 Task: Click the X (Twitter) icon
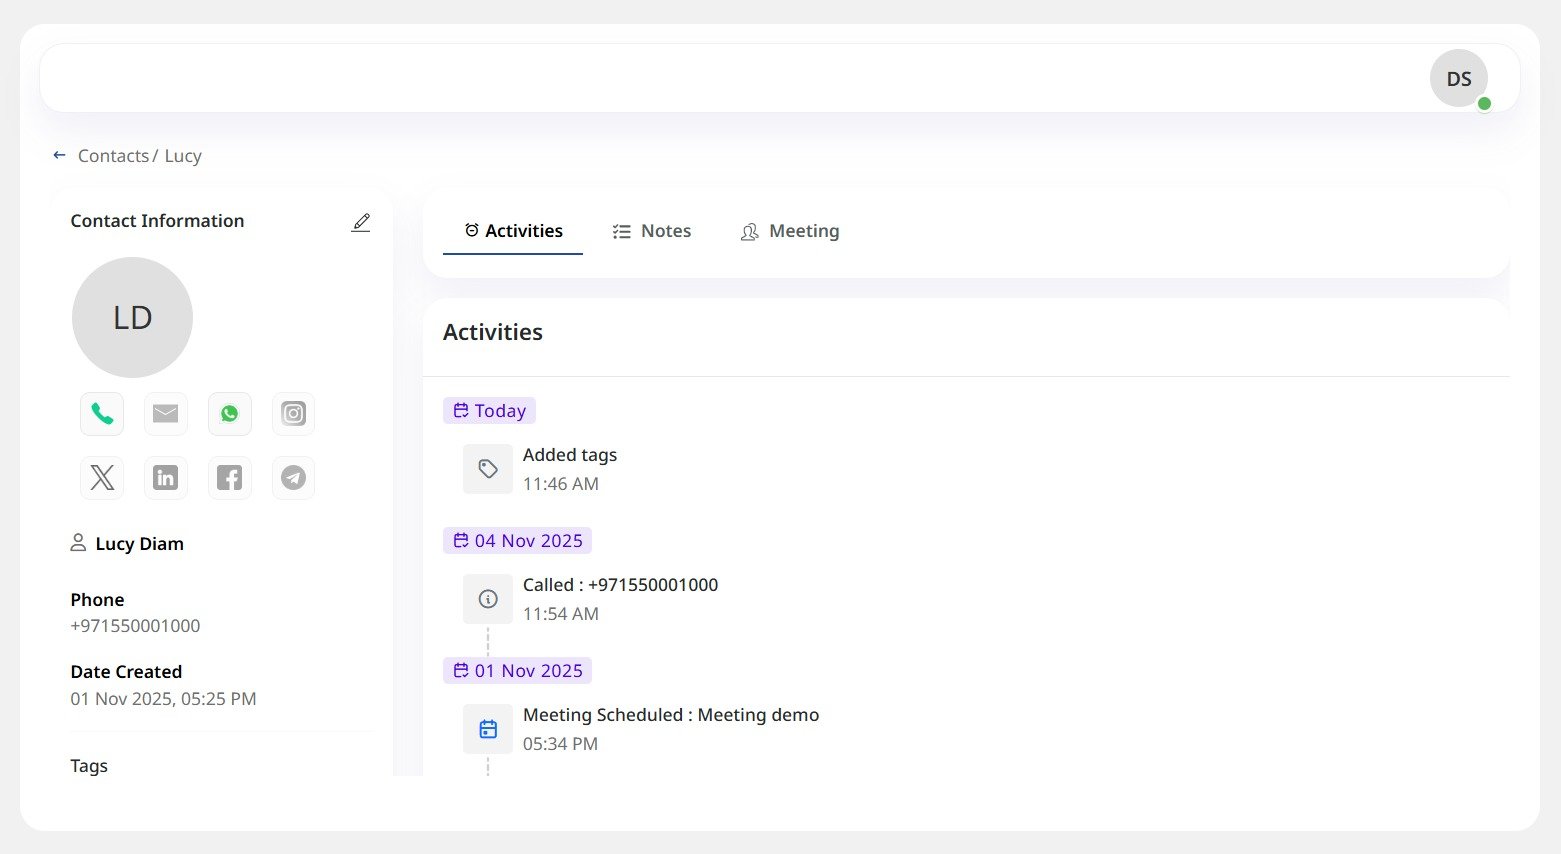click(102, 478)
